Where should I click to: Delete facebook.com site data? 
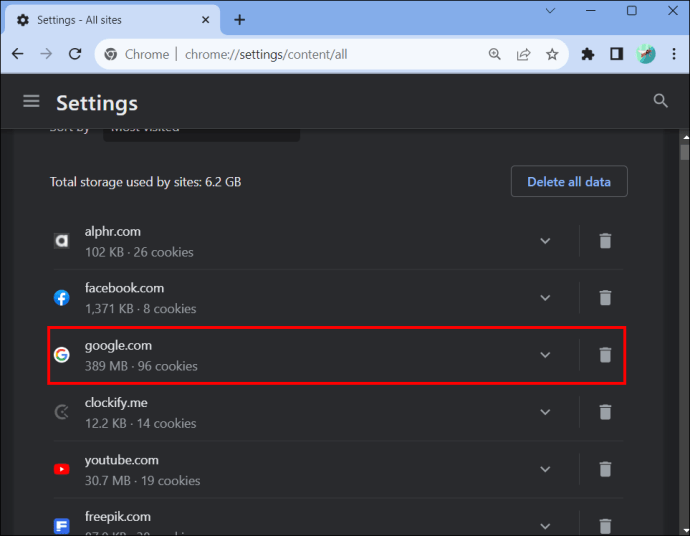tap(605, 297)
